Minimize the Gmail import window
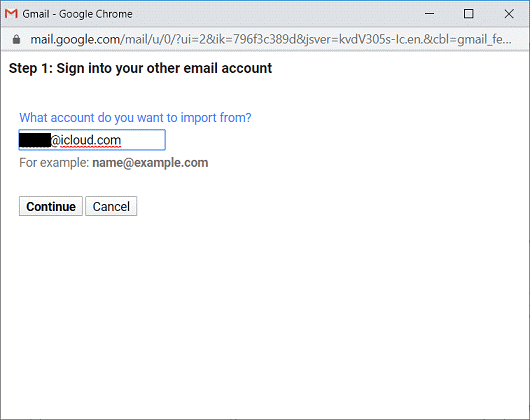This screenshot has width=530, height=420. coord(429,14)
